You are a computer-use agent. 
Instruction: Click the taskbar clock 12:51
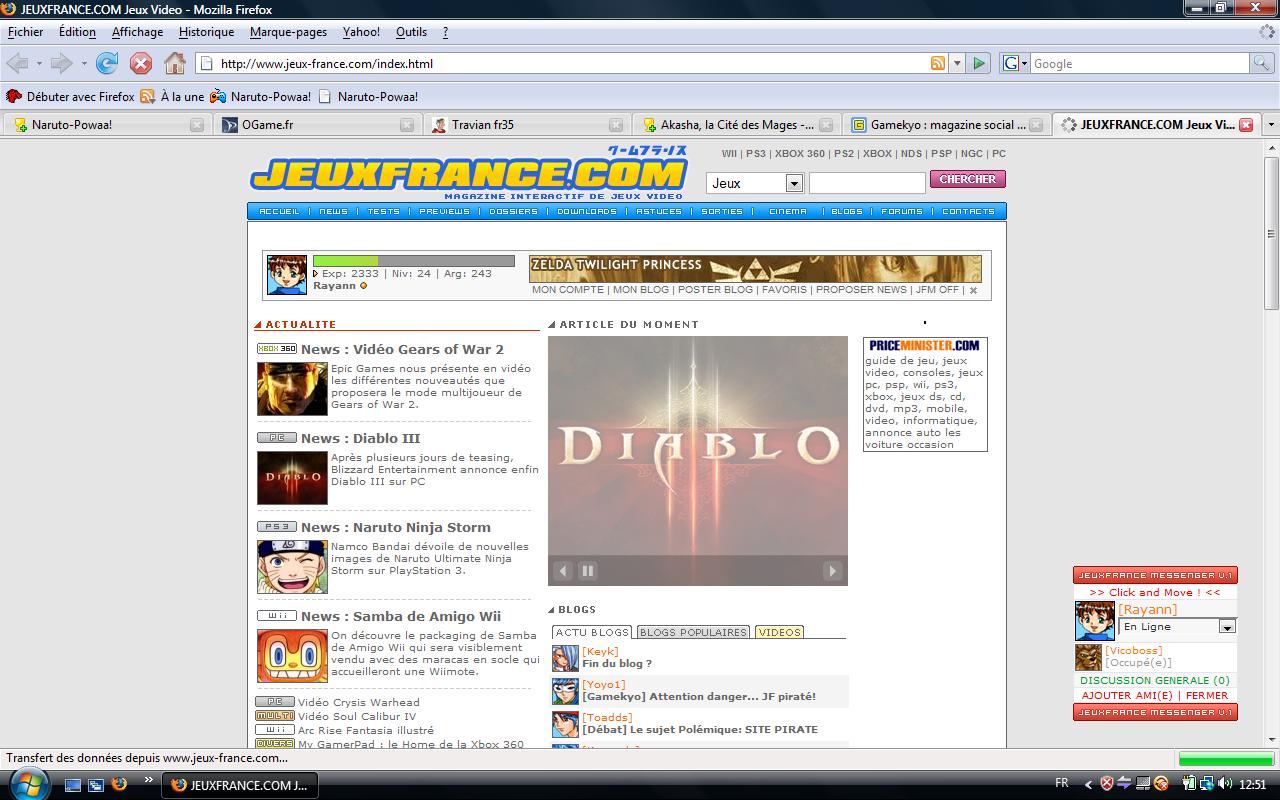click(1252, 784)
